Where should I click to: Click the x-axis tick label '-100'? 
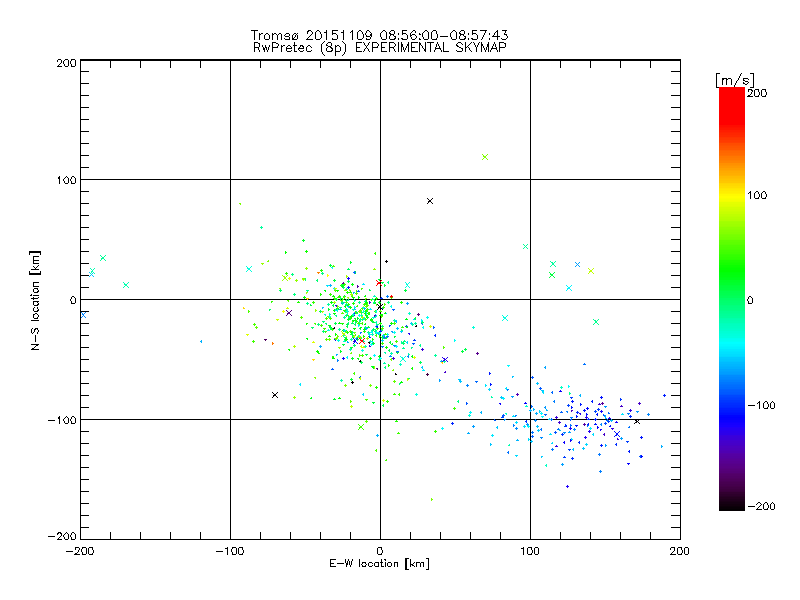(x=230, y=551)
